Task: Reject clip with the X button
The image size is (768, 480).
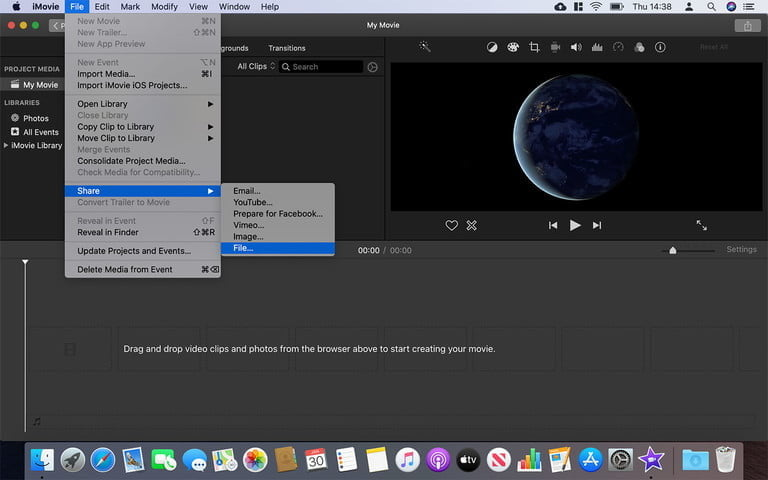Action: 472,225
